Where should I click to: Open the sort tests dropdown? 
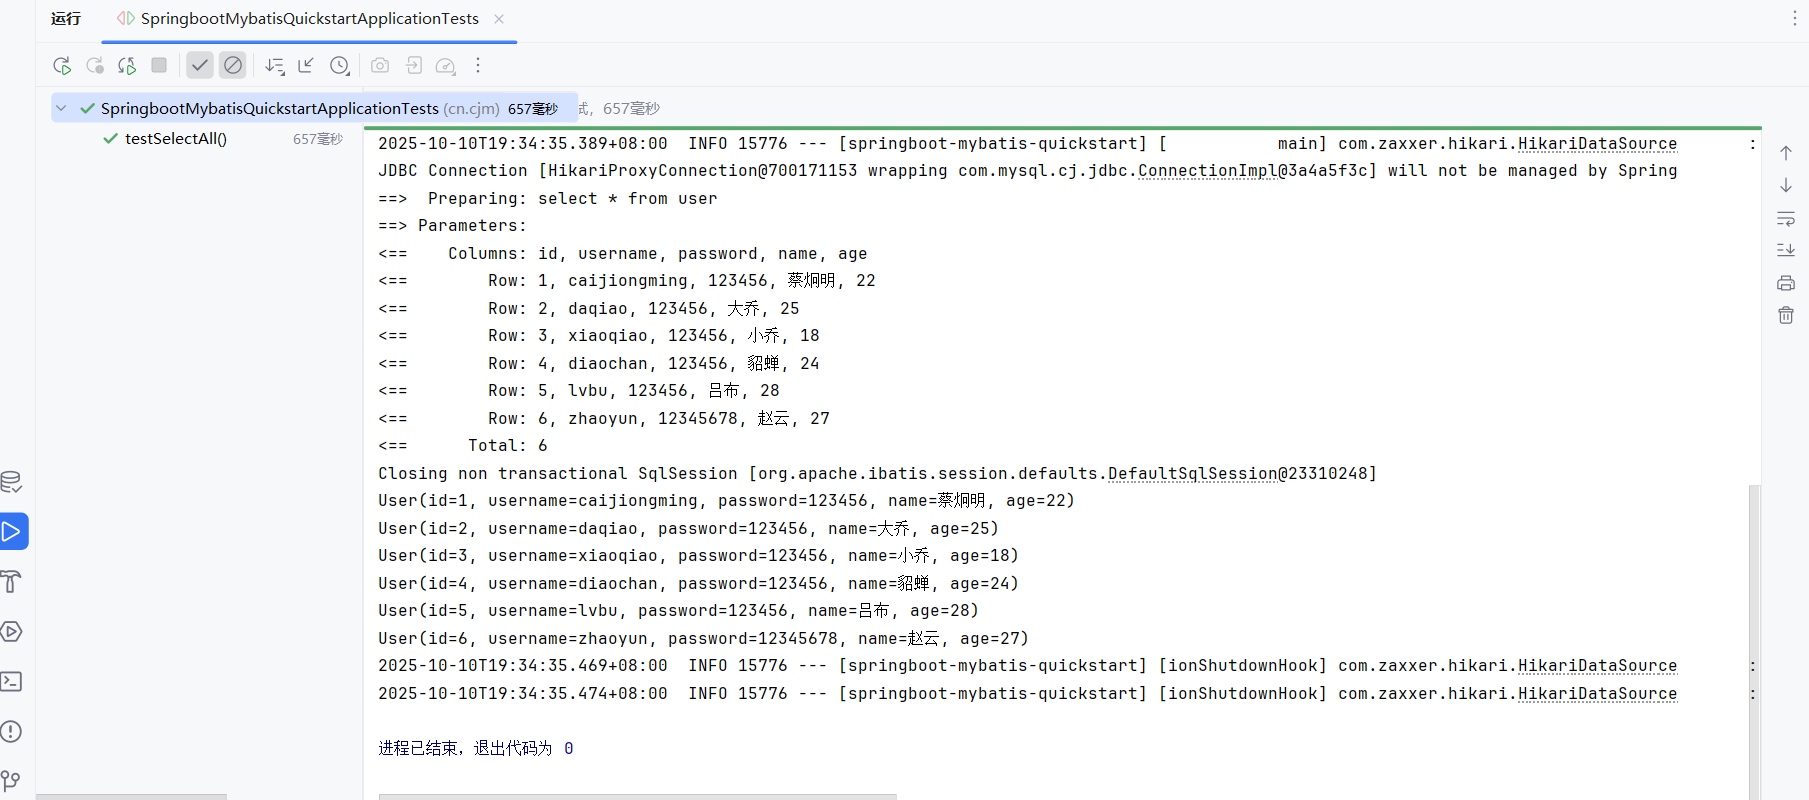(275, 66)
